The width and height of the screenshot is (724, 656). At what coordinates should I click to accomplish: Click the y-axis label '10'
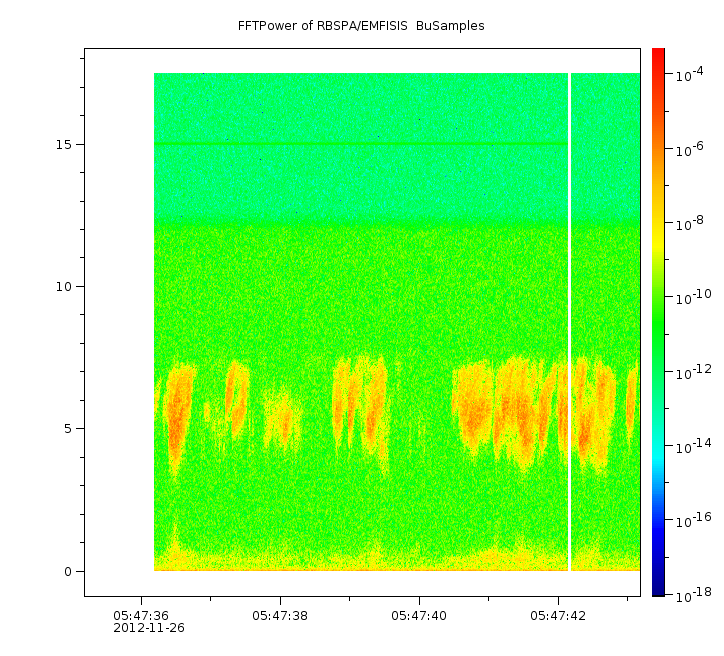point(64,287)
